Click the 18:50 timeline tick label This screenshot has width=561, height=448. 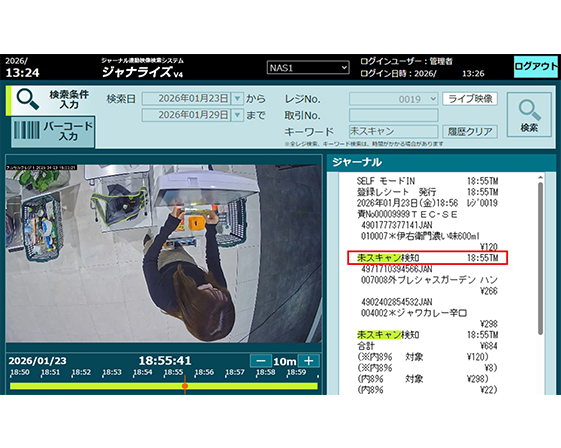pos(20,372)
